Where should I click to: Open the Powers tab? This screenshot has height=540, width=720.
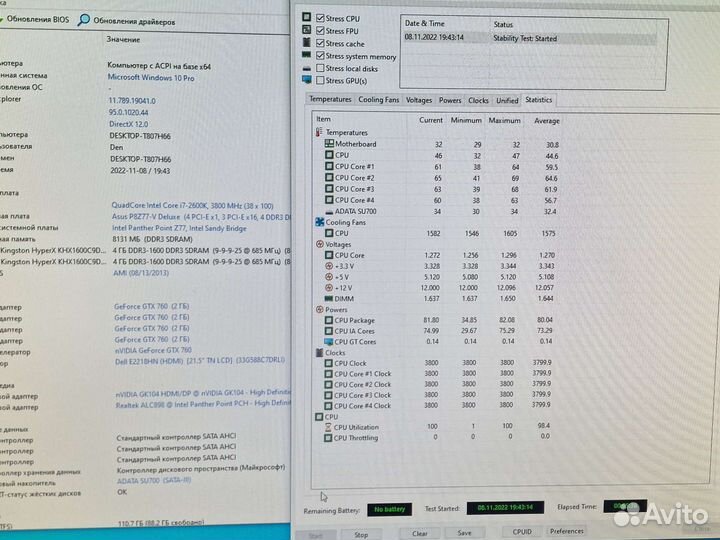450,100
